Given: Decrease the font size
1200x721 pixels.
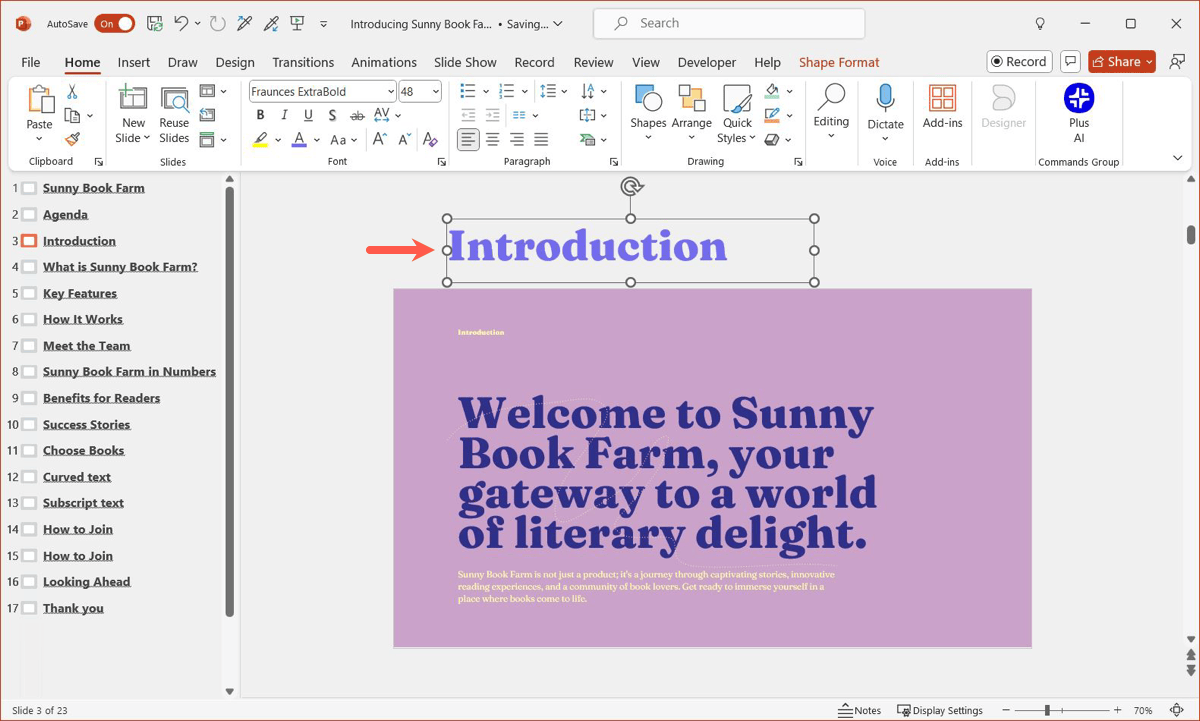Looking at the screenshot, I should pos(404,140).
